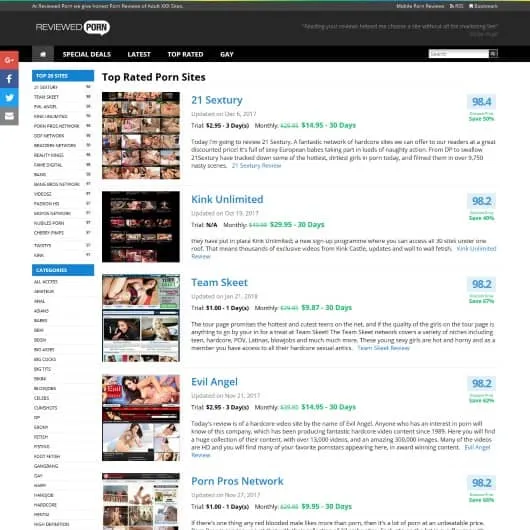Open the Latest menu item
This screenshot has width=530, height=530.
(139, 54)
